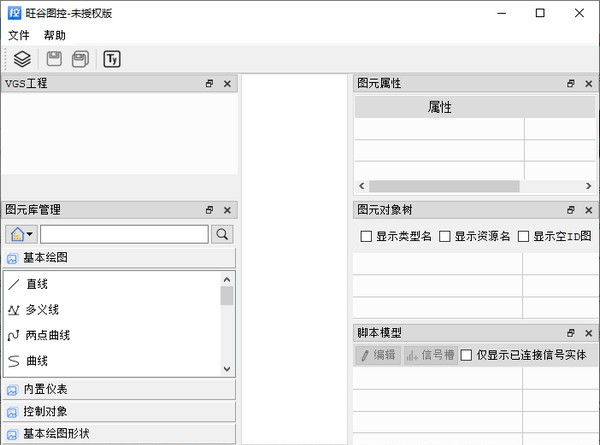
Task: Close the 脚本模型 panel
Action: click(589, 333)
